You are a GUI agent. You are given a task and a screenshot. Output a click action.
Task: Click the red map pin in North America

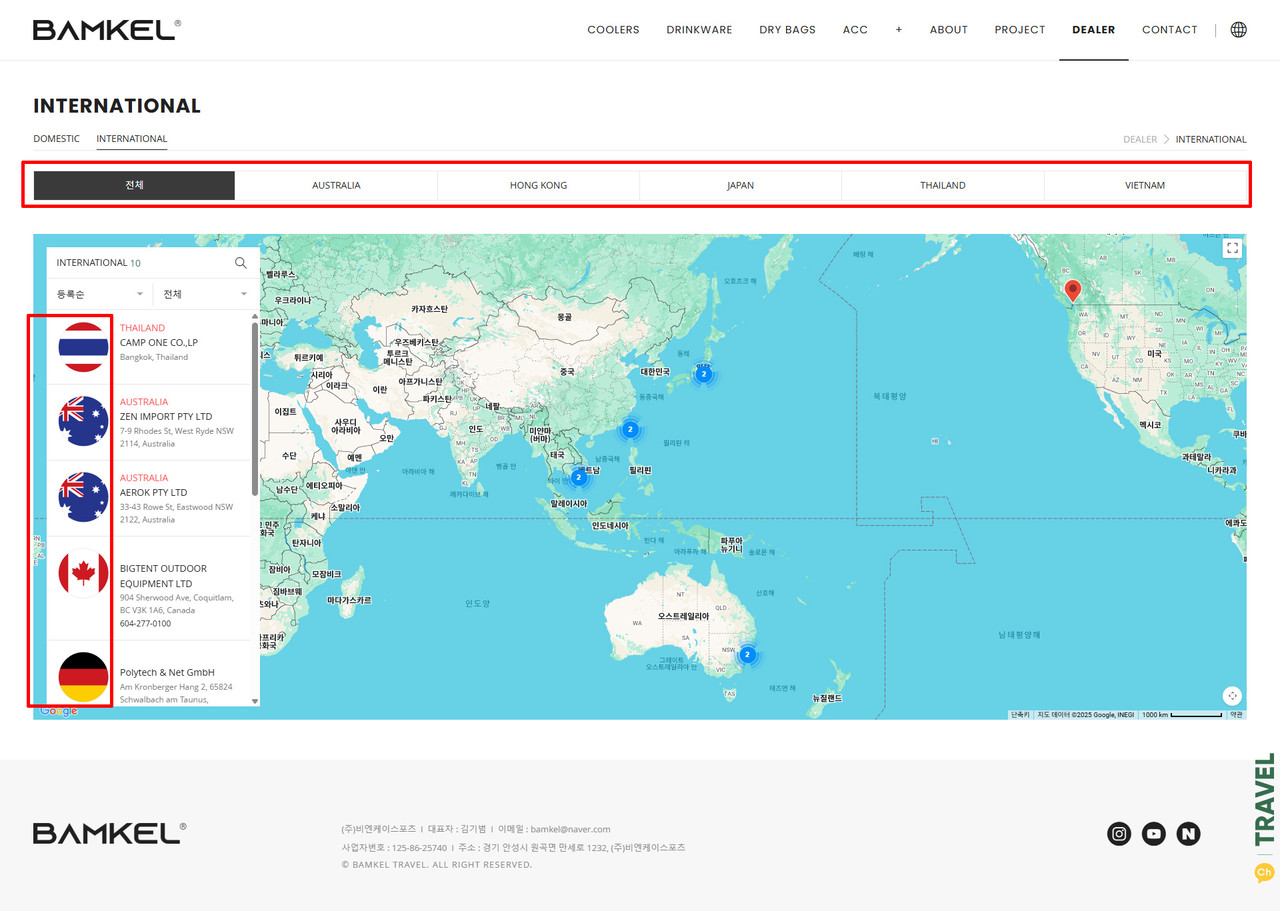click(1073, 291)
